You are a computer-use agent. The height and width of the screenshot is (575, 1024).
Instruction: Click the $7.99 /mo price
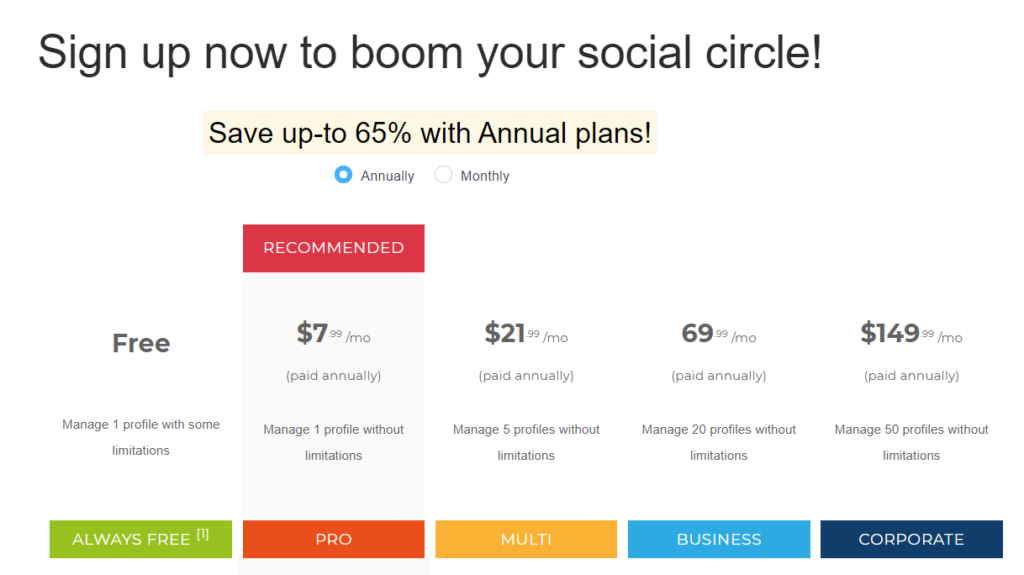pyautogui.click(x=334, y=334)
